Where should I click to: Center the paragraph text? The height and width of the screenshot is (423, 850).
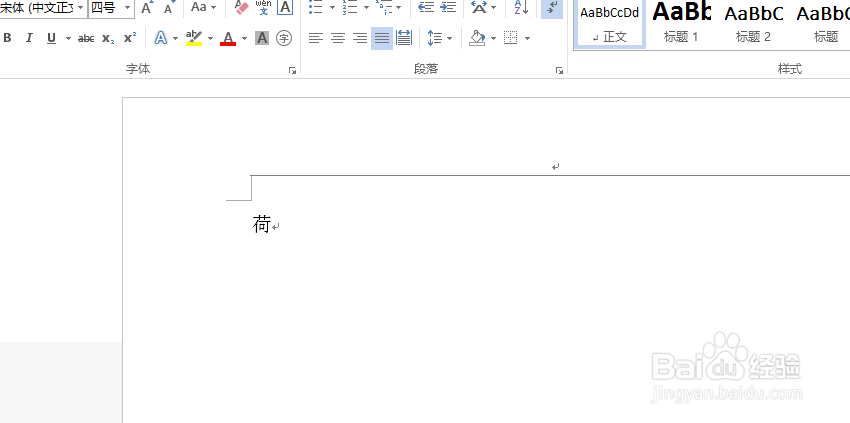click(x=338, y=38)
